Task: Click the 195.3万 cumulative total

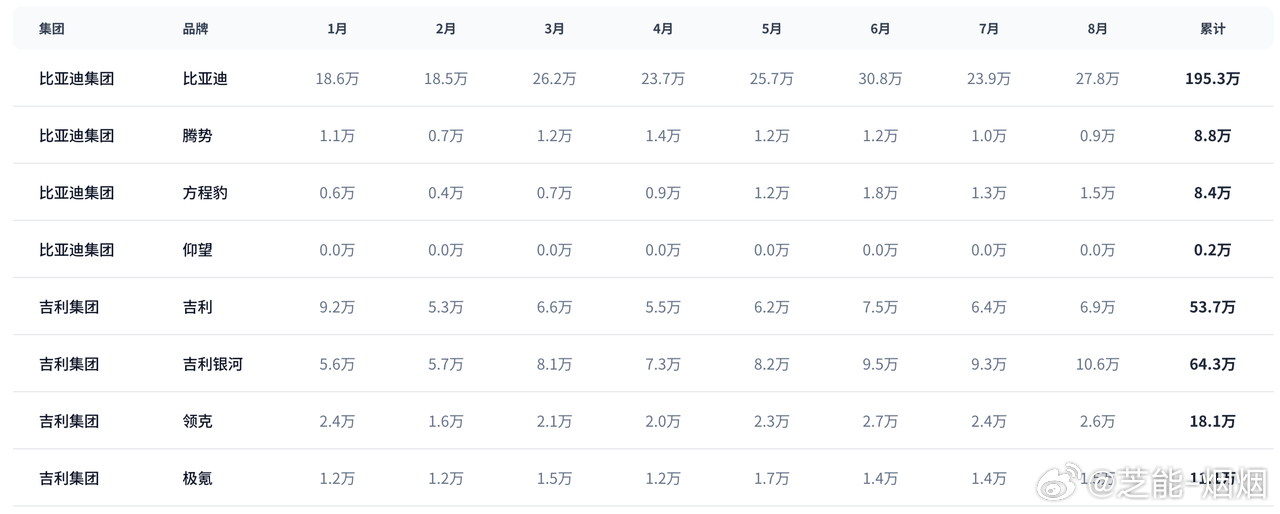Action: click(x=1212, y=78)
